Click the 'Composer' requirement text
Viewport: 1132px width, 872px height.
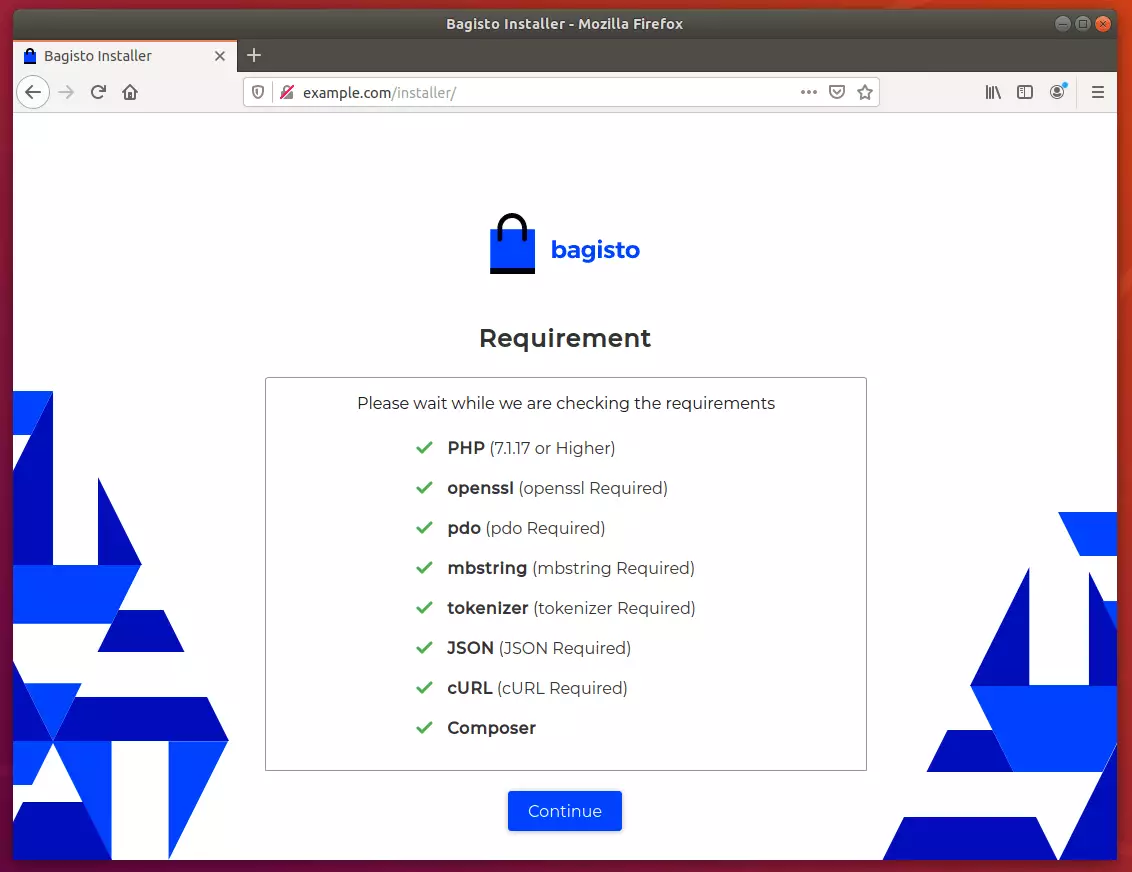point(492,728)
